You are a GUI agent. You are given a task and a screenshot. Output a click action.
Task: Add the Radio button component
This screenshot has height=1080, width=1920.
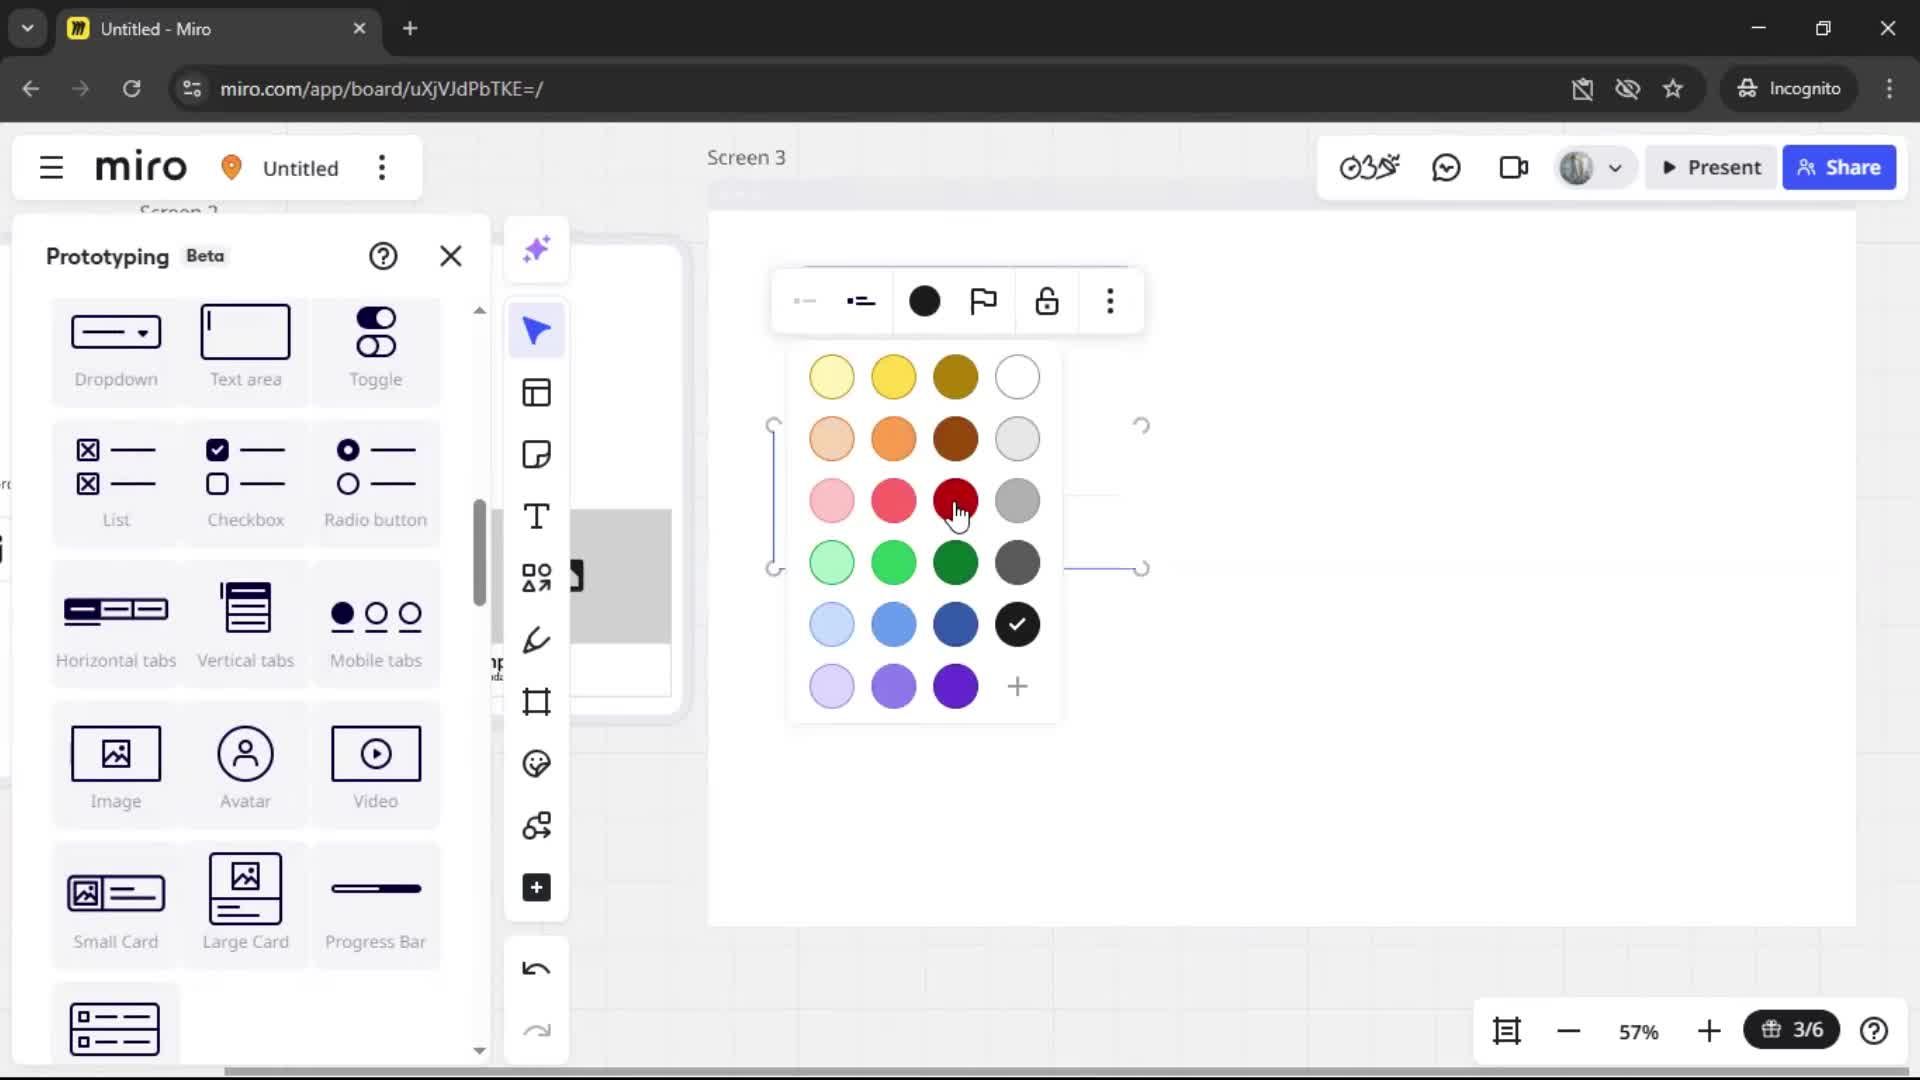tap(376, 484)
